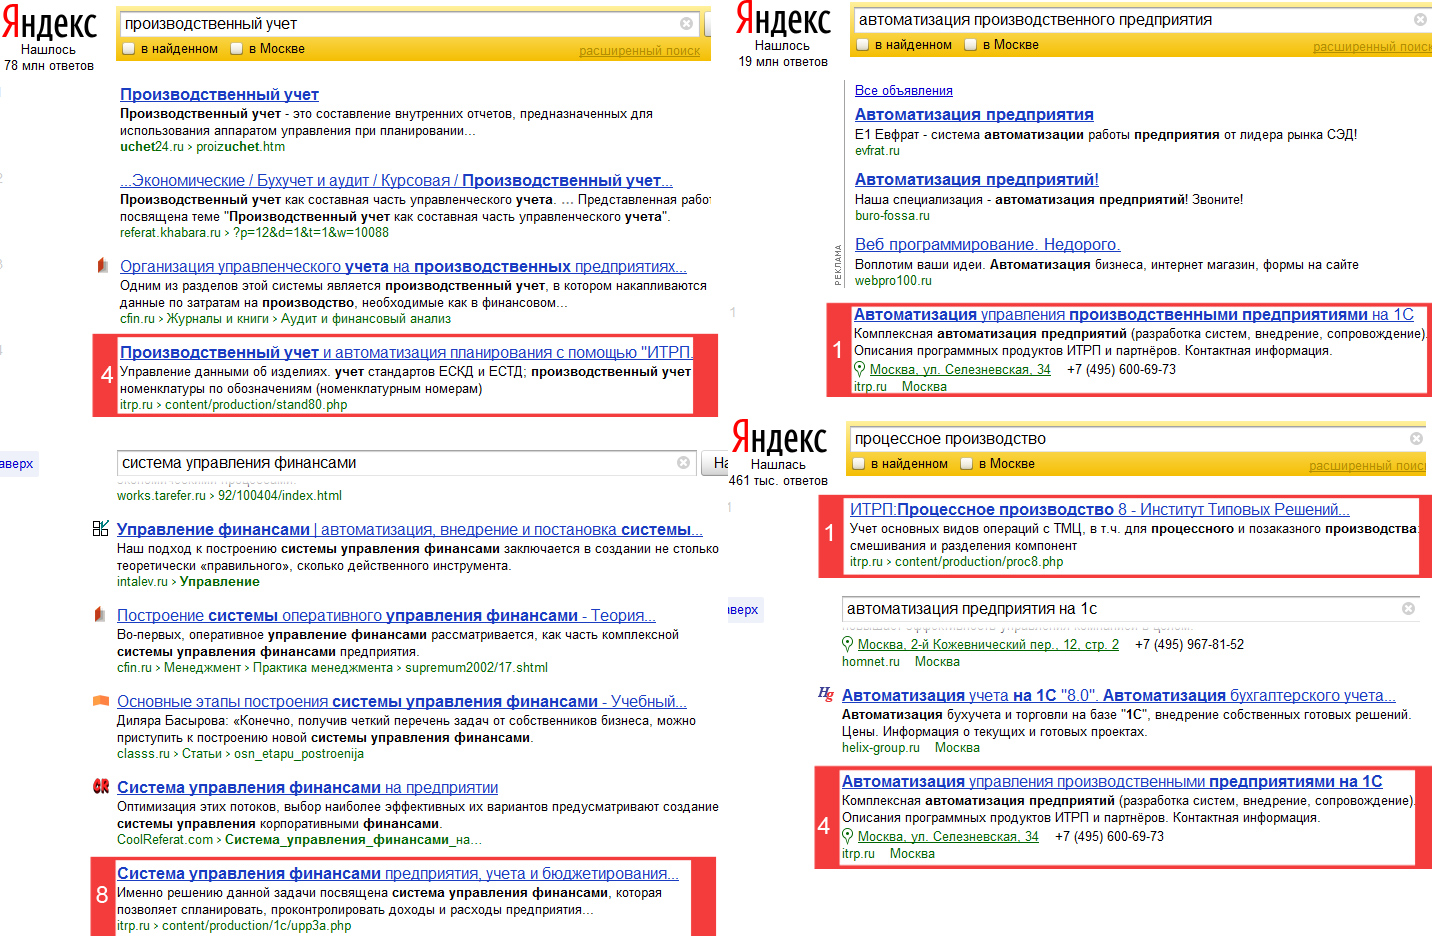Click the phone number '+7 (495) 967-81-52'

(x=1189, y=645)
